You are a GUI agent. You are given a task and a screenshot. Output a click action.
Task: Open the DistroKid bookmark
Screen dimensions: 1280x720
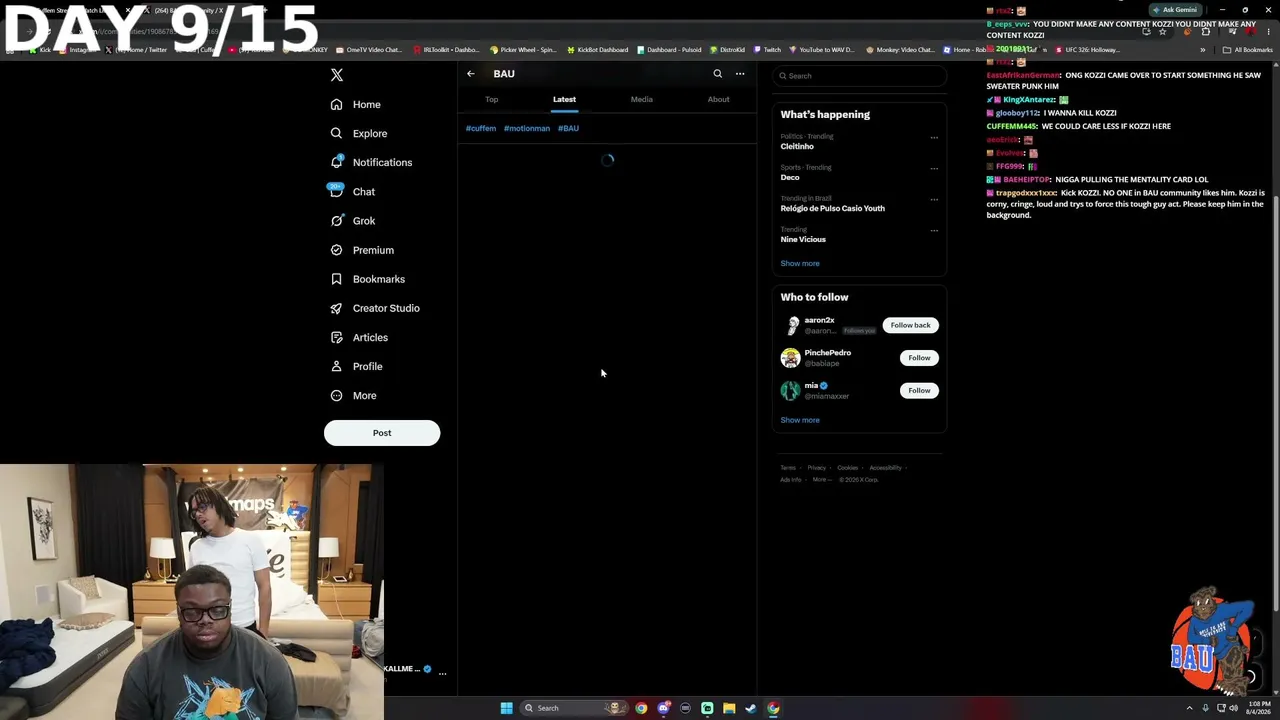pyautogui.click(x=727, y=50)
